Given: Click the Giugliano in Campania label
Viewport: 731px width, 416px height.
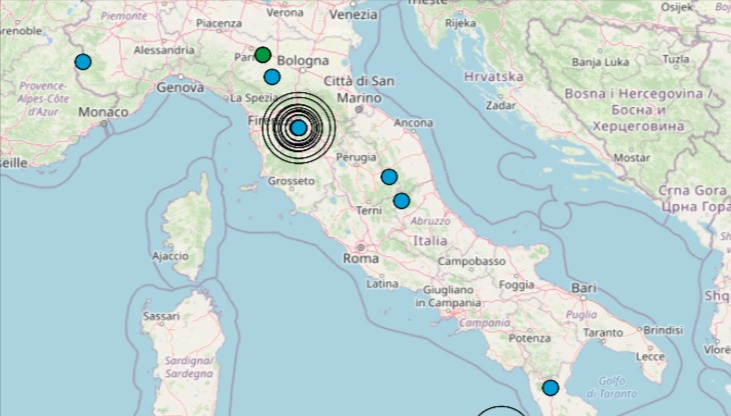Looking at the screenshot, I should [x=448, y=297].
